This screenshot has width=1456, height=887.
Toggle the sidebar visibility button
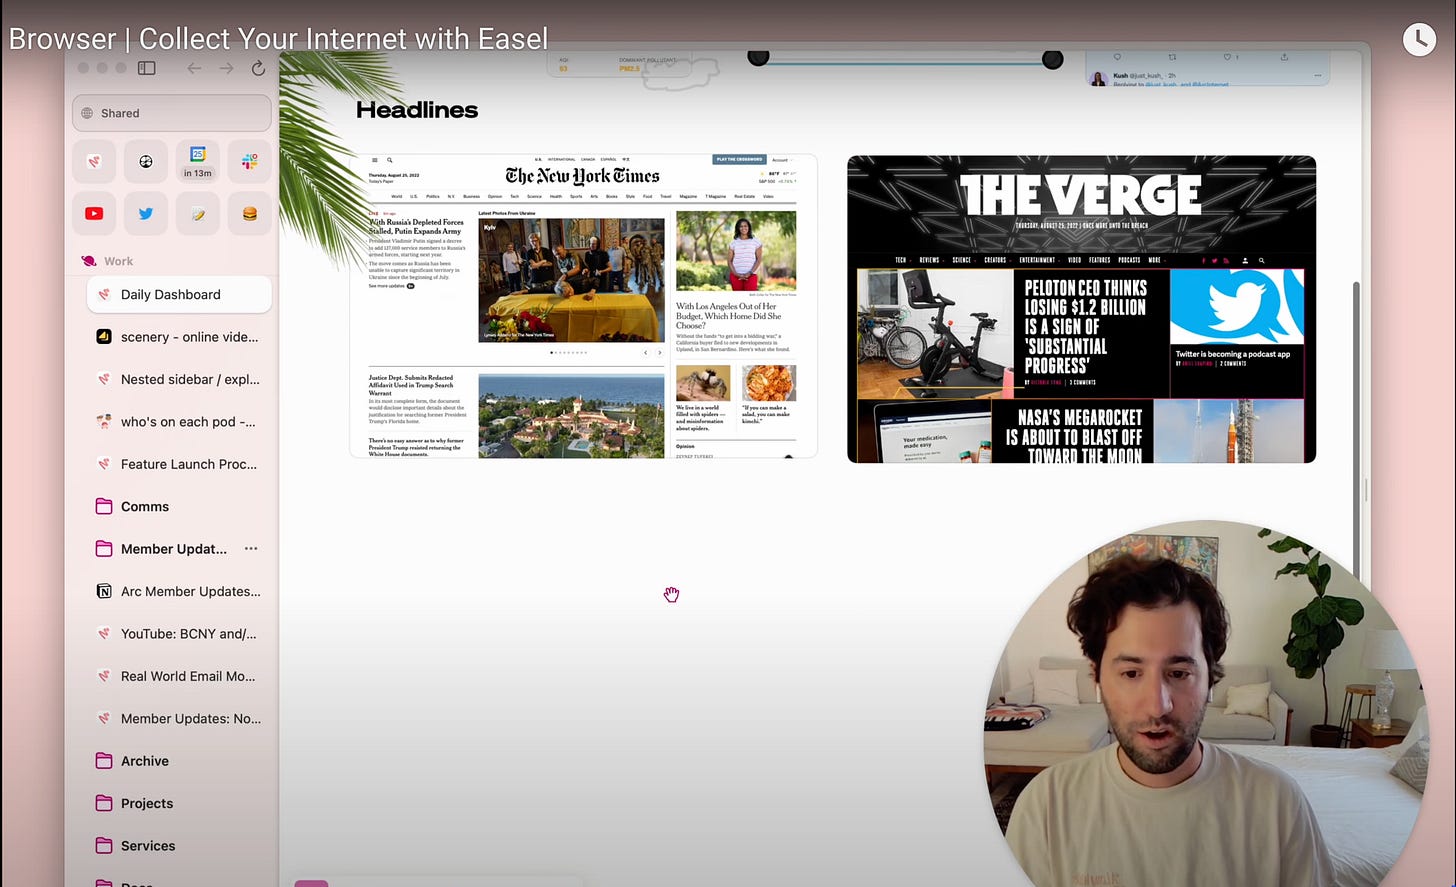[146, 68]
